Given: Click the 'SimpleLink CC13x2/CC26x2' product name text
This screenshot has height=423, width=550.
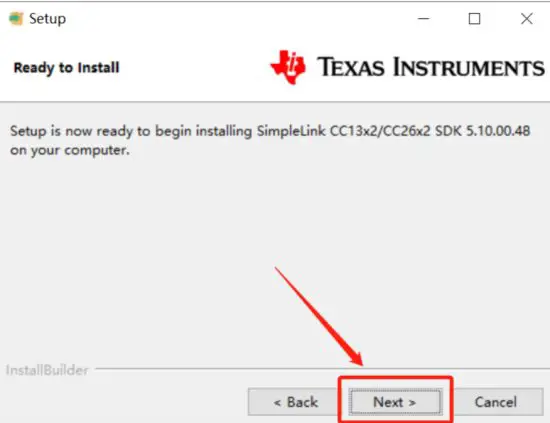Looking at the screenshot, I should [x=343, y=131].
